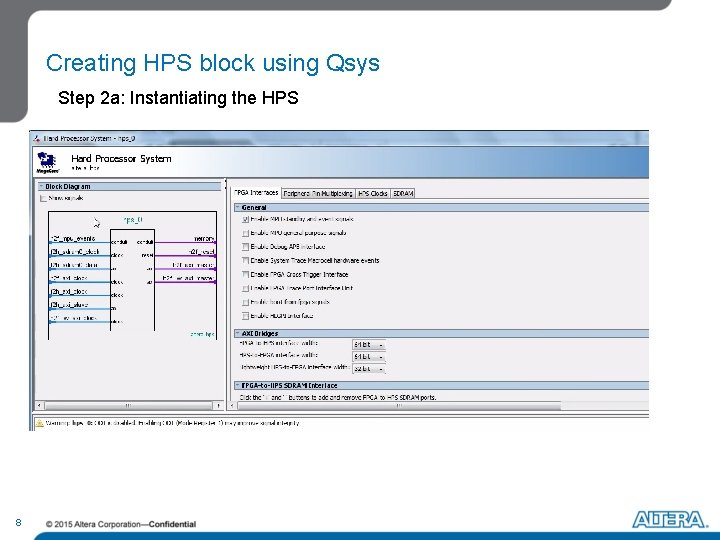The height and width of the screenshot is (540, 720).
Task: Switch to the SDRAM tab
Action: (x=403, y=194)
